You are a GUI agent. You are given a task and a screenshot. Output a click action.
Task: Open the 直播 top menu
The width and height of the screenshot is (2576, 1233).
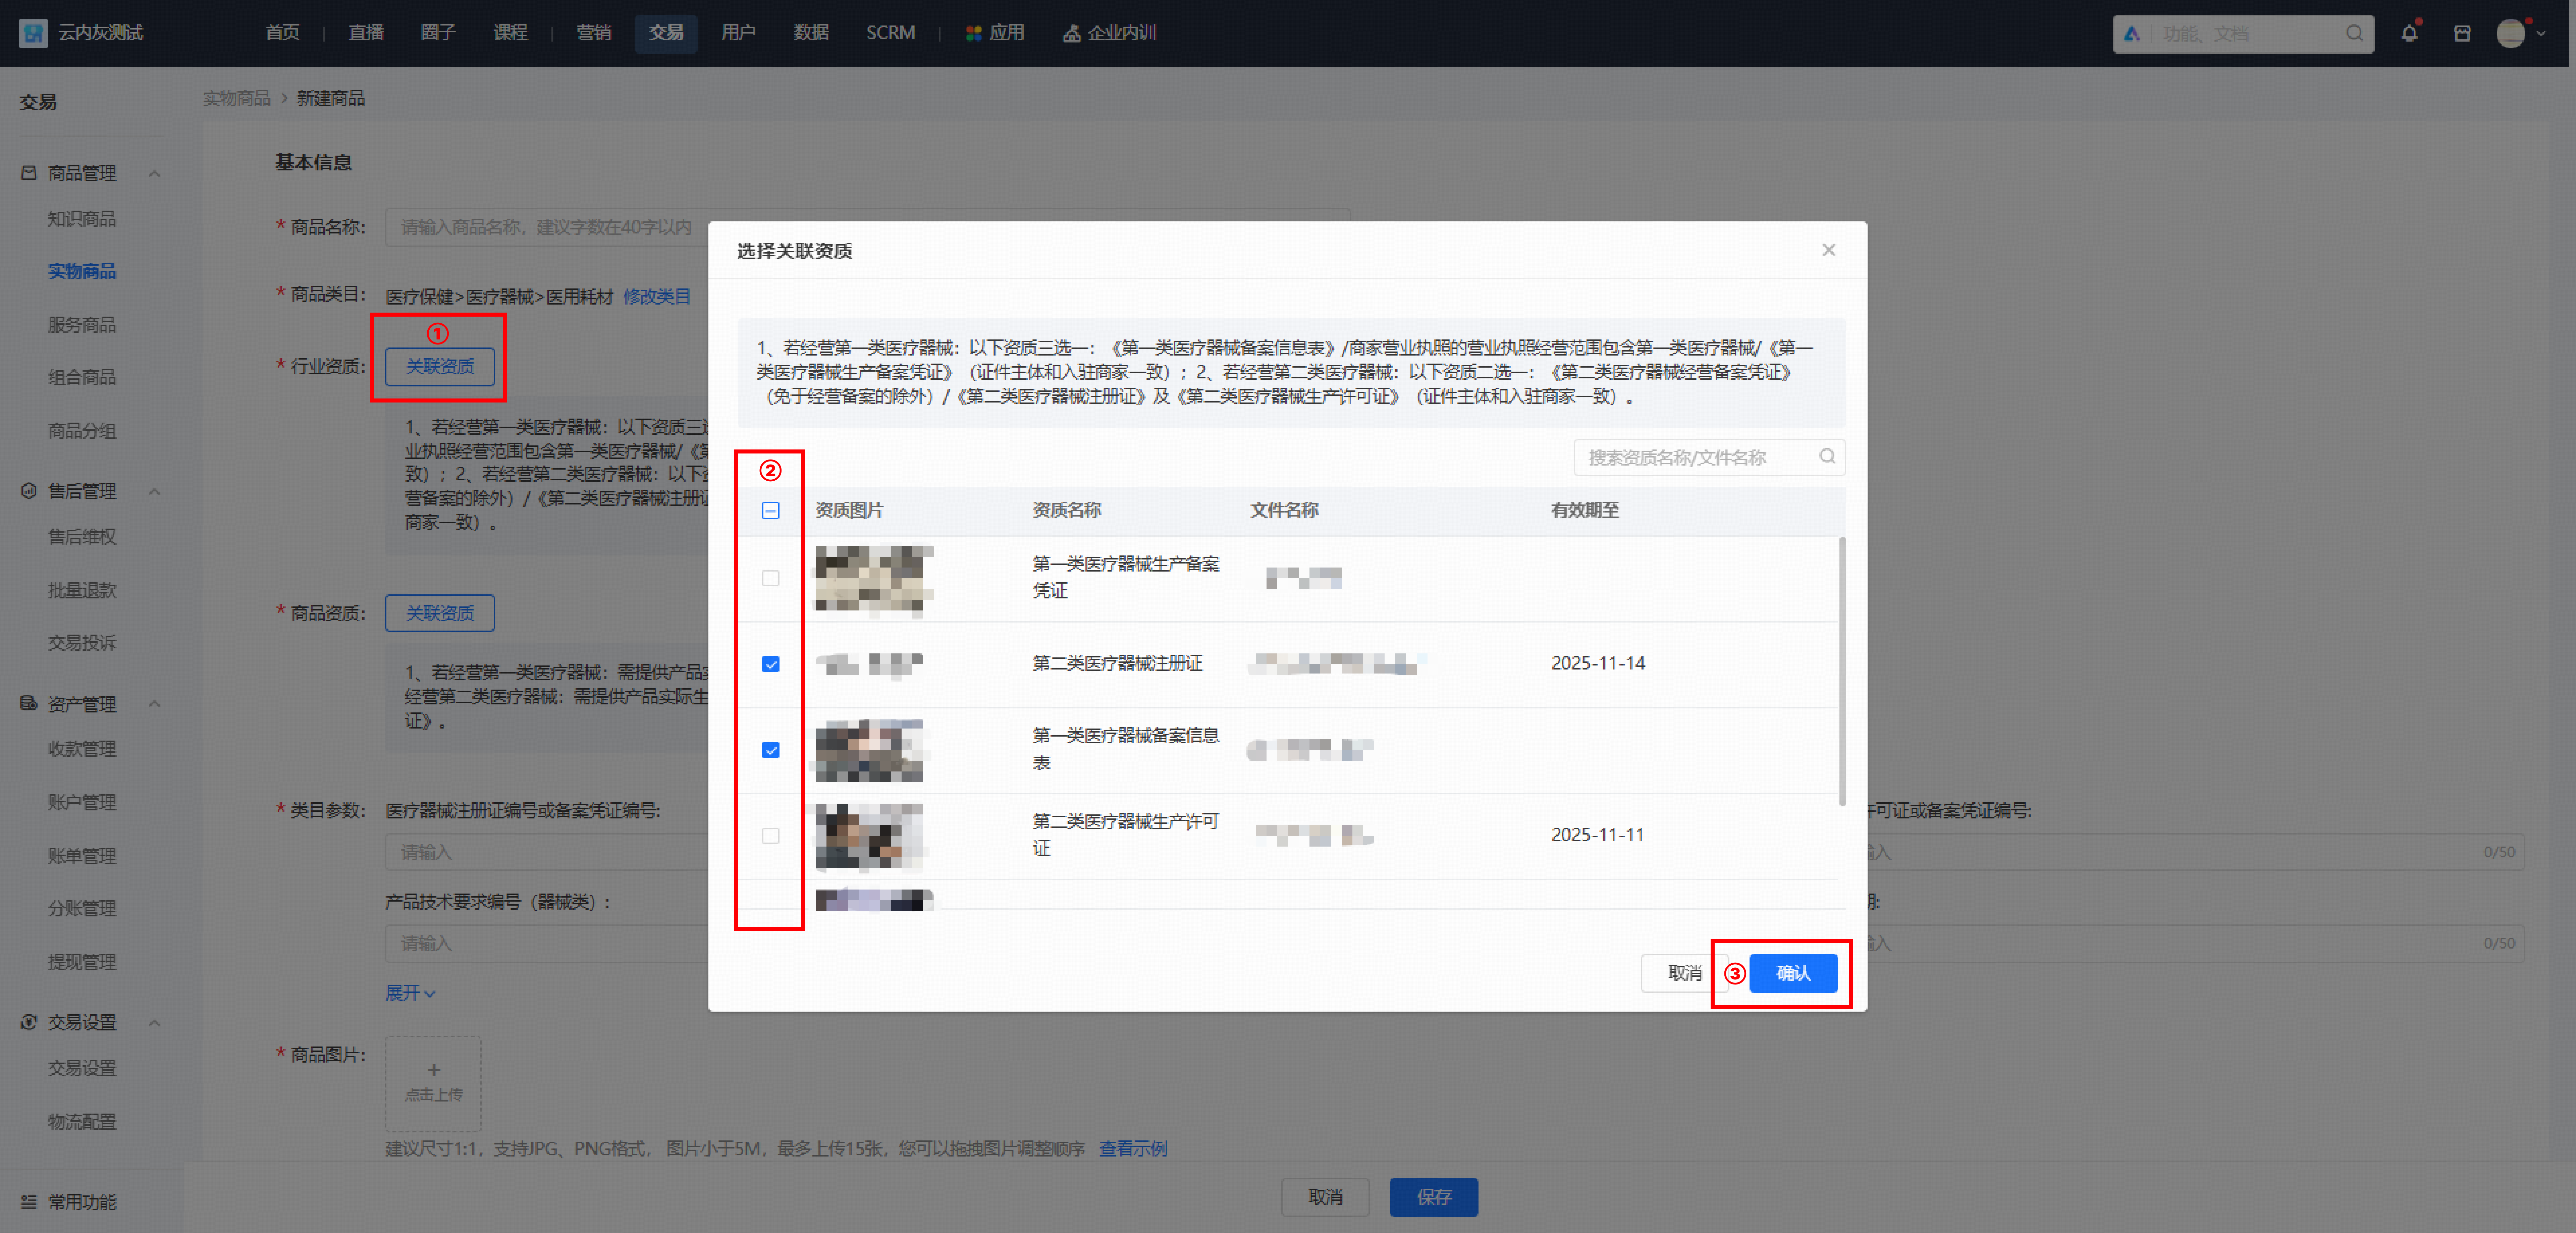click(366, 33)
